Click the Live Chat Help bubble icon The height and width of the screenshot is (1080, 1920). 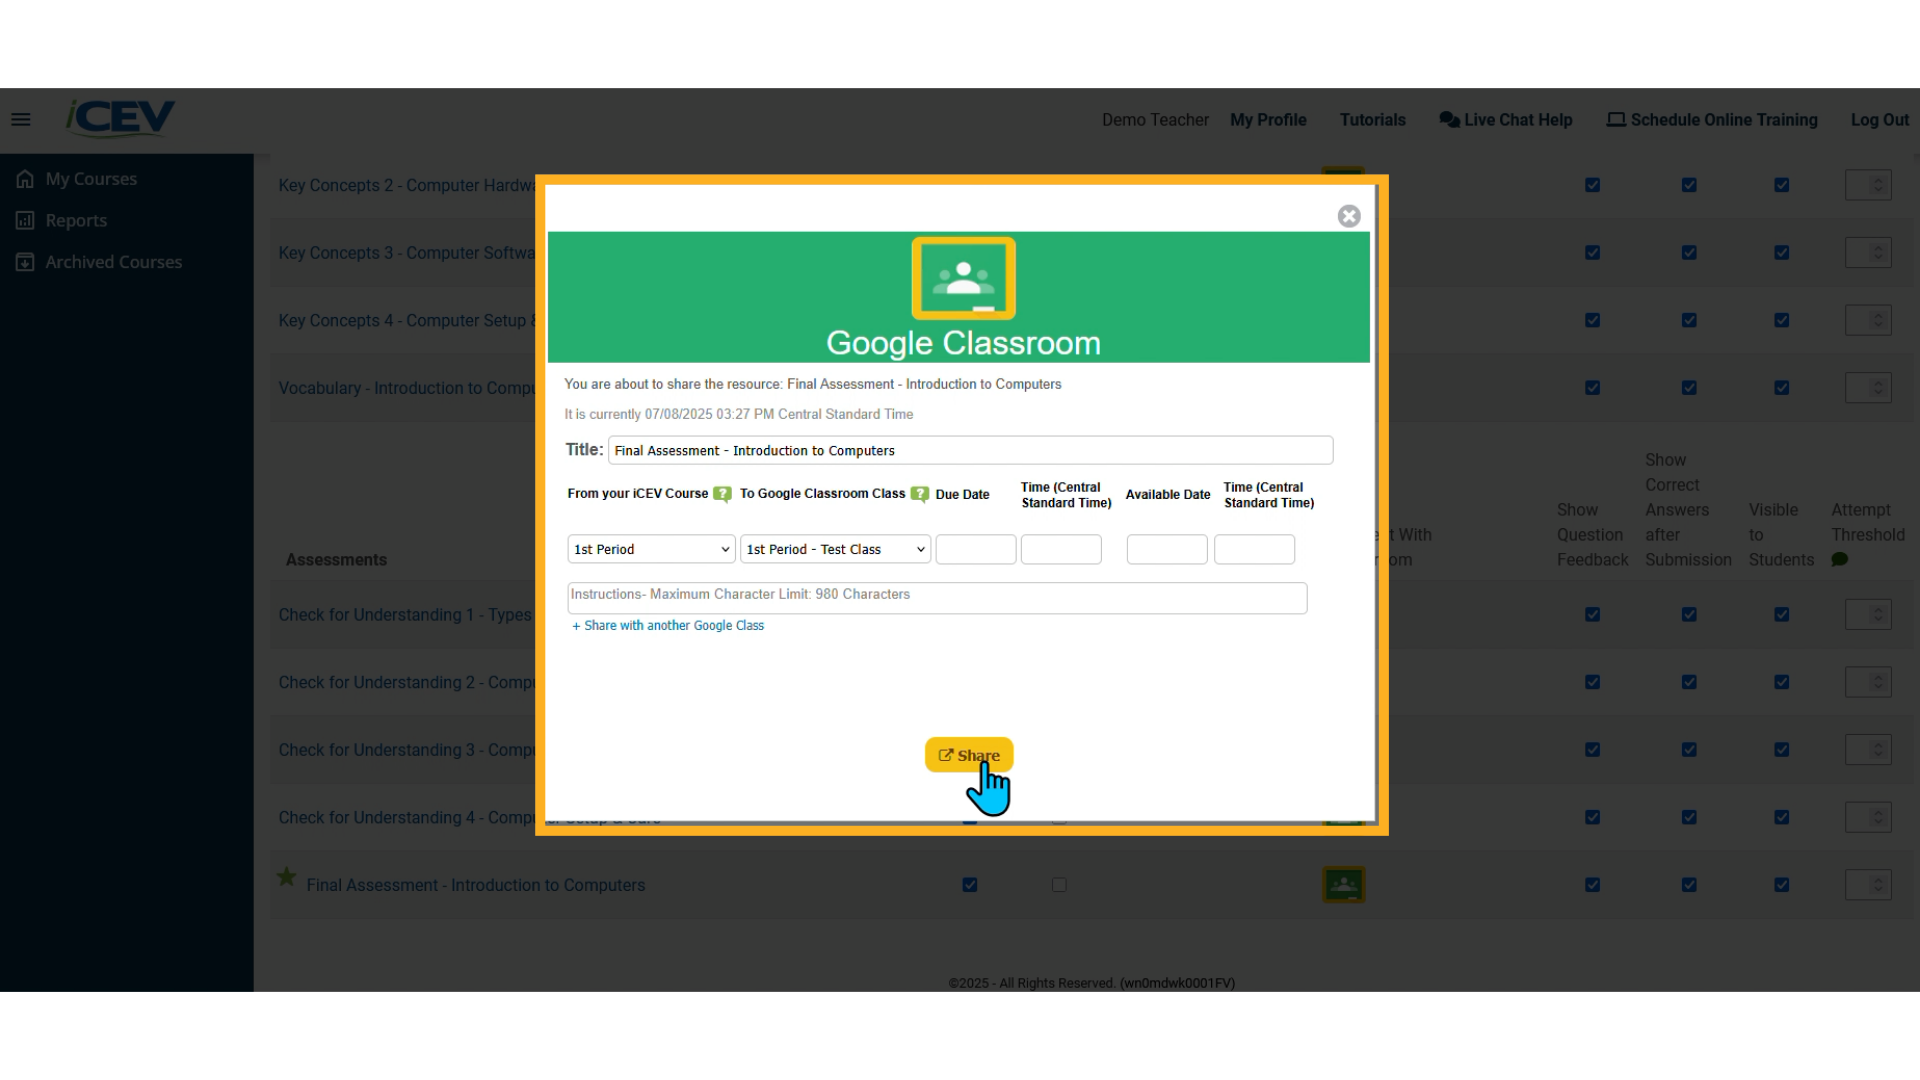1449,120
